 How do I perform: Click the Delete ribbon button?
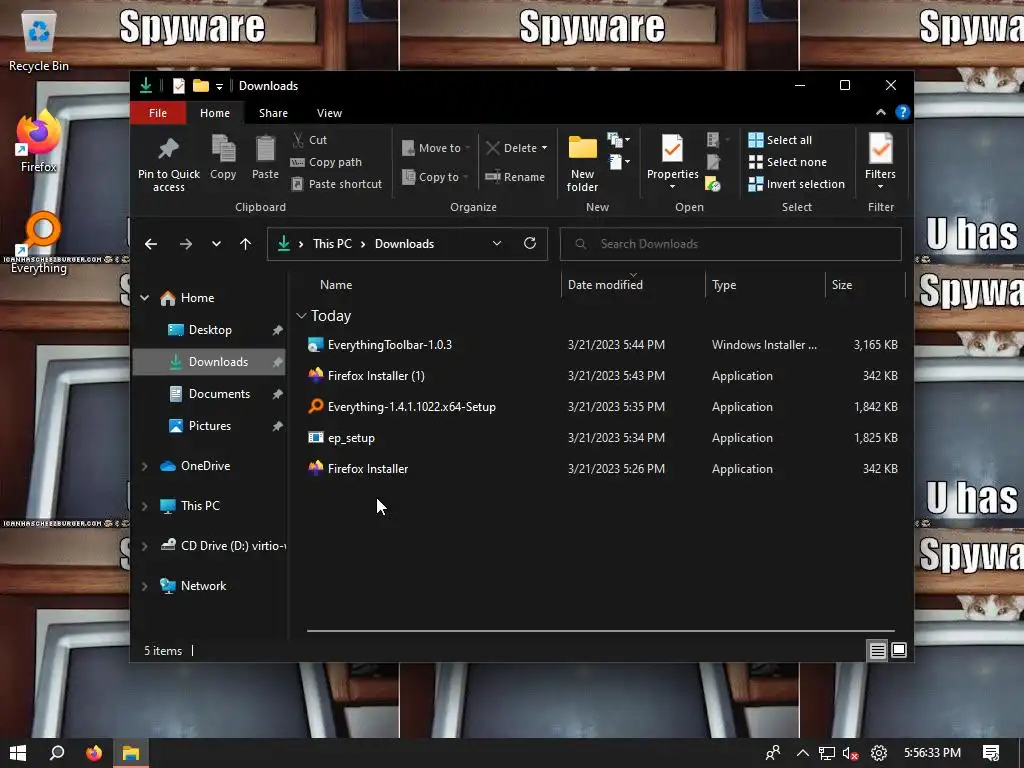point(516,148)
